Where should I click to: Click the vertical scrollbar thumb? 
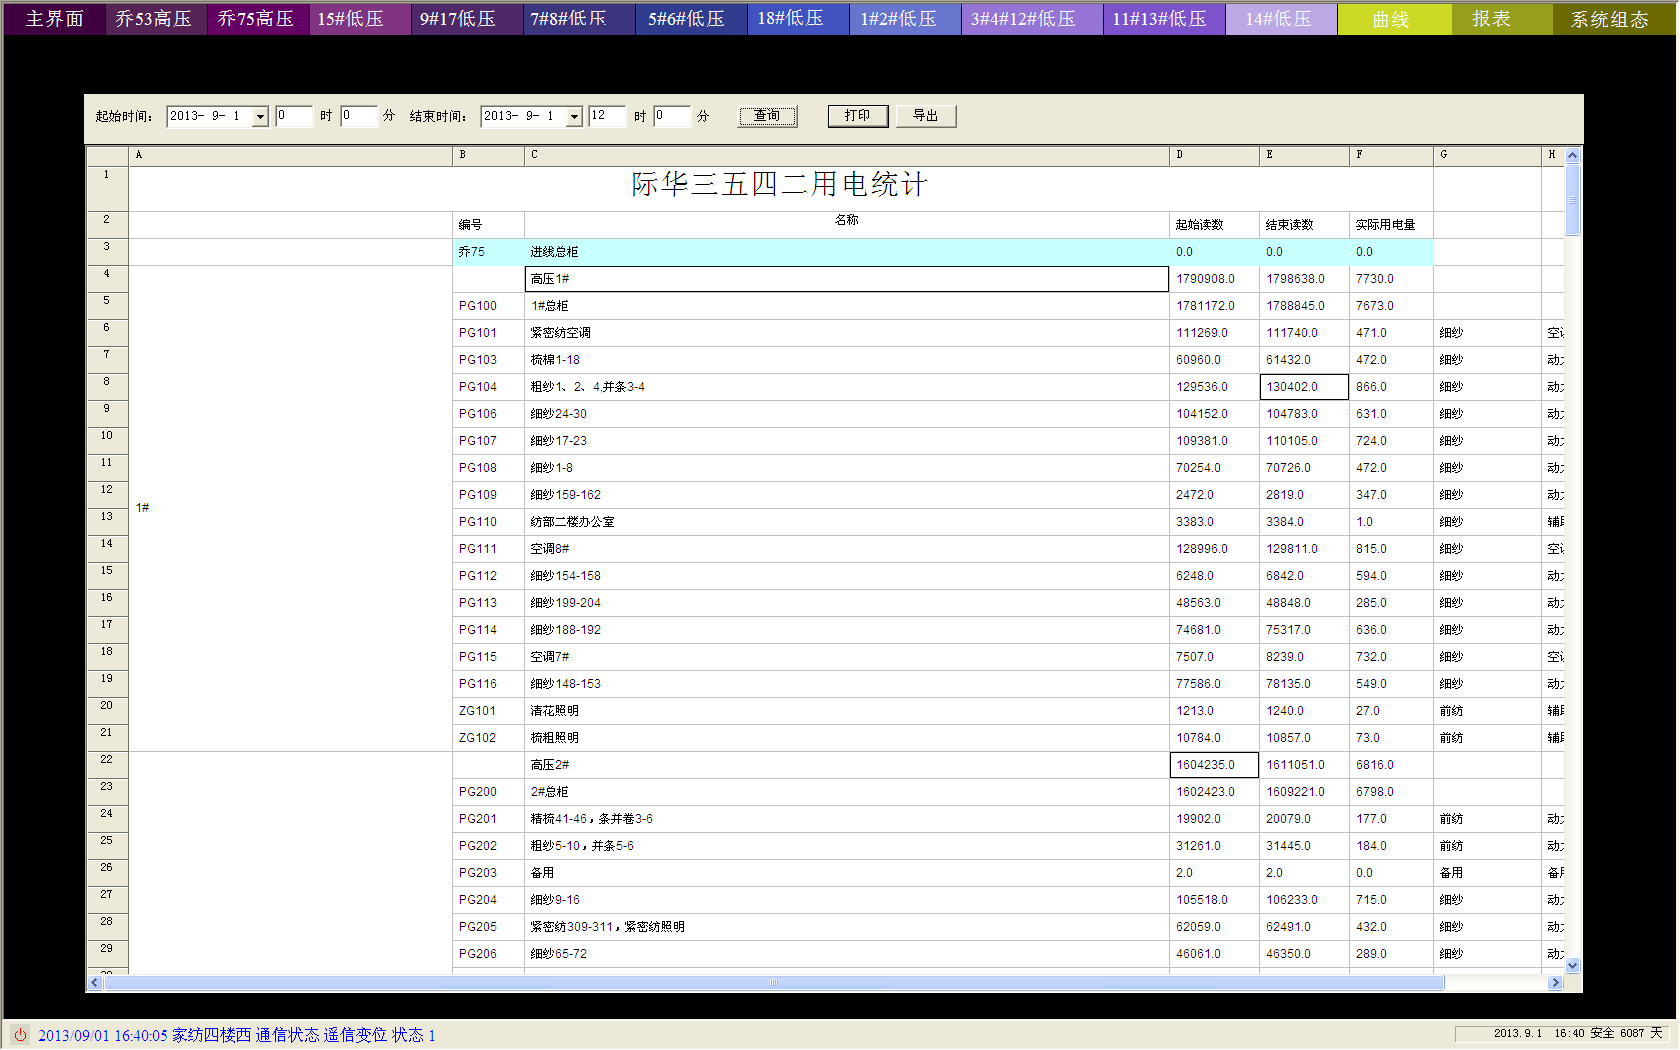1573,200
